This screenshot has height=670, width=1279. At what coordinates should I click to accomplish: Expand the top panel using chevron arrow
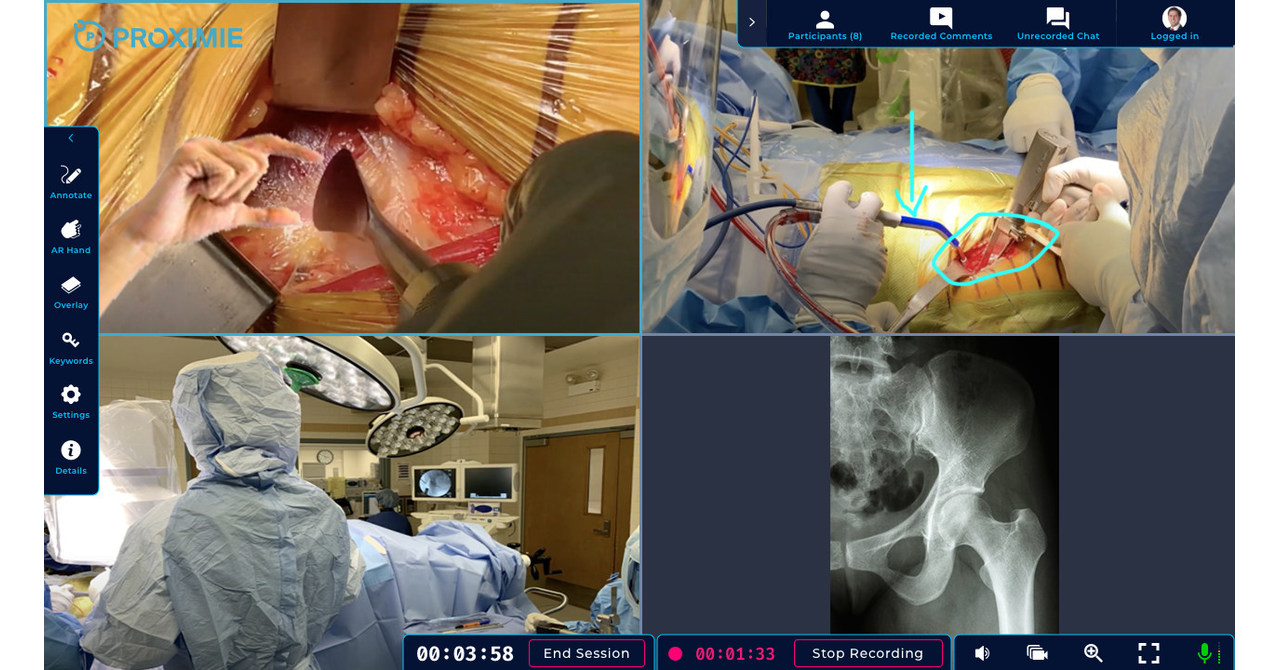click(x=752, y=22)
